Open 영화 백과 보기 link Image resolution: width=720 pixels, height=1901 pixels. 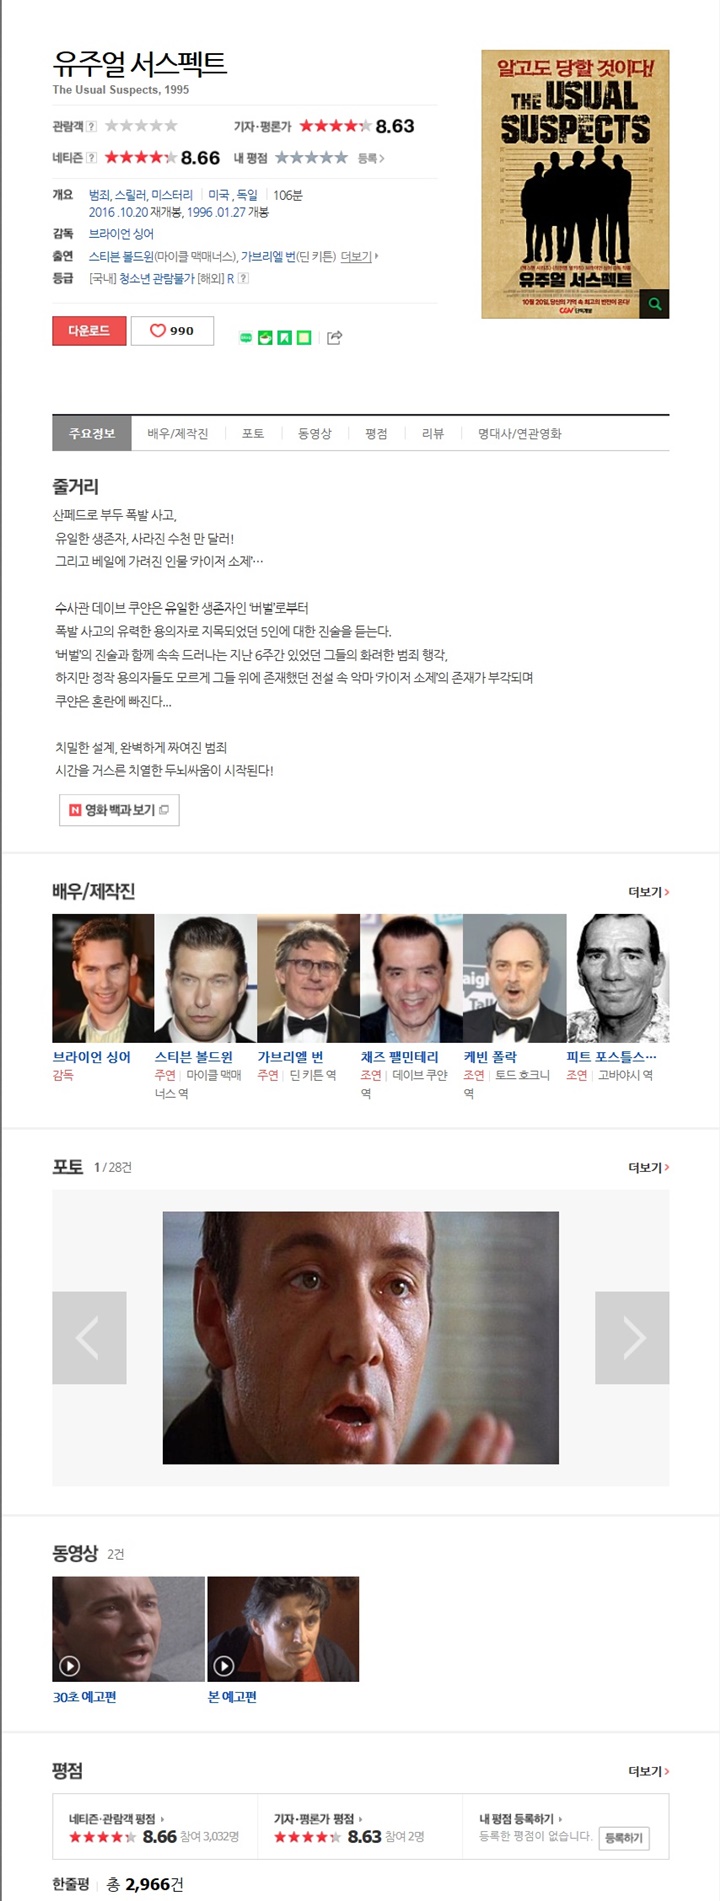click(x=119, y=810)
